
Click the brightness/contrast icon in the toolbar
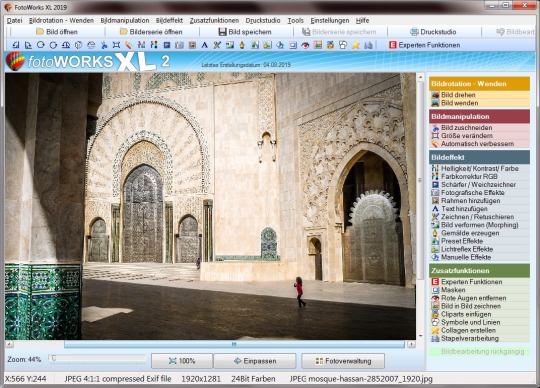tap(141, 45)
